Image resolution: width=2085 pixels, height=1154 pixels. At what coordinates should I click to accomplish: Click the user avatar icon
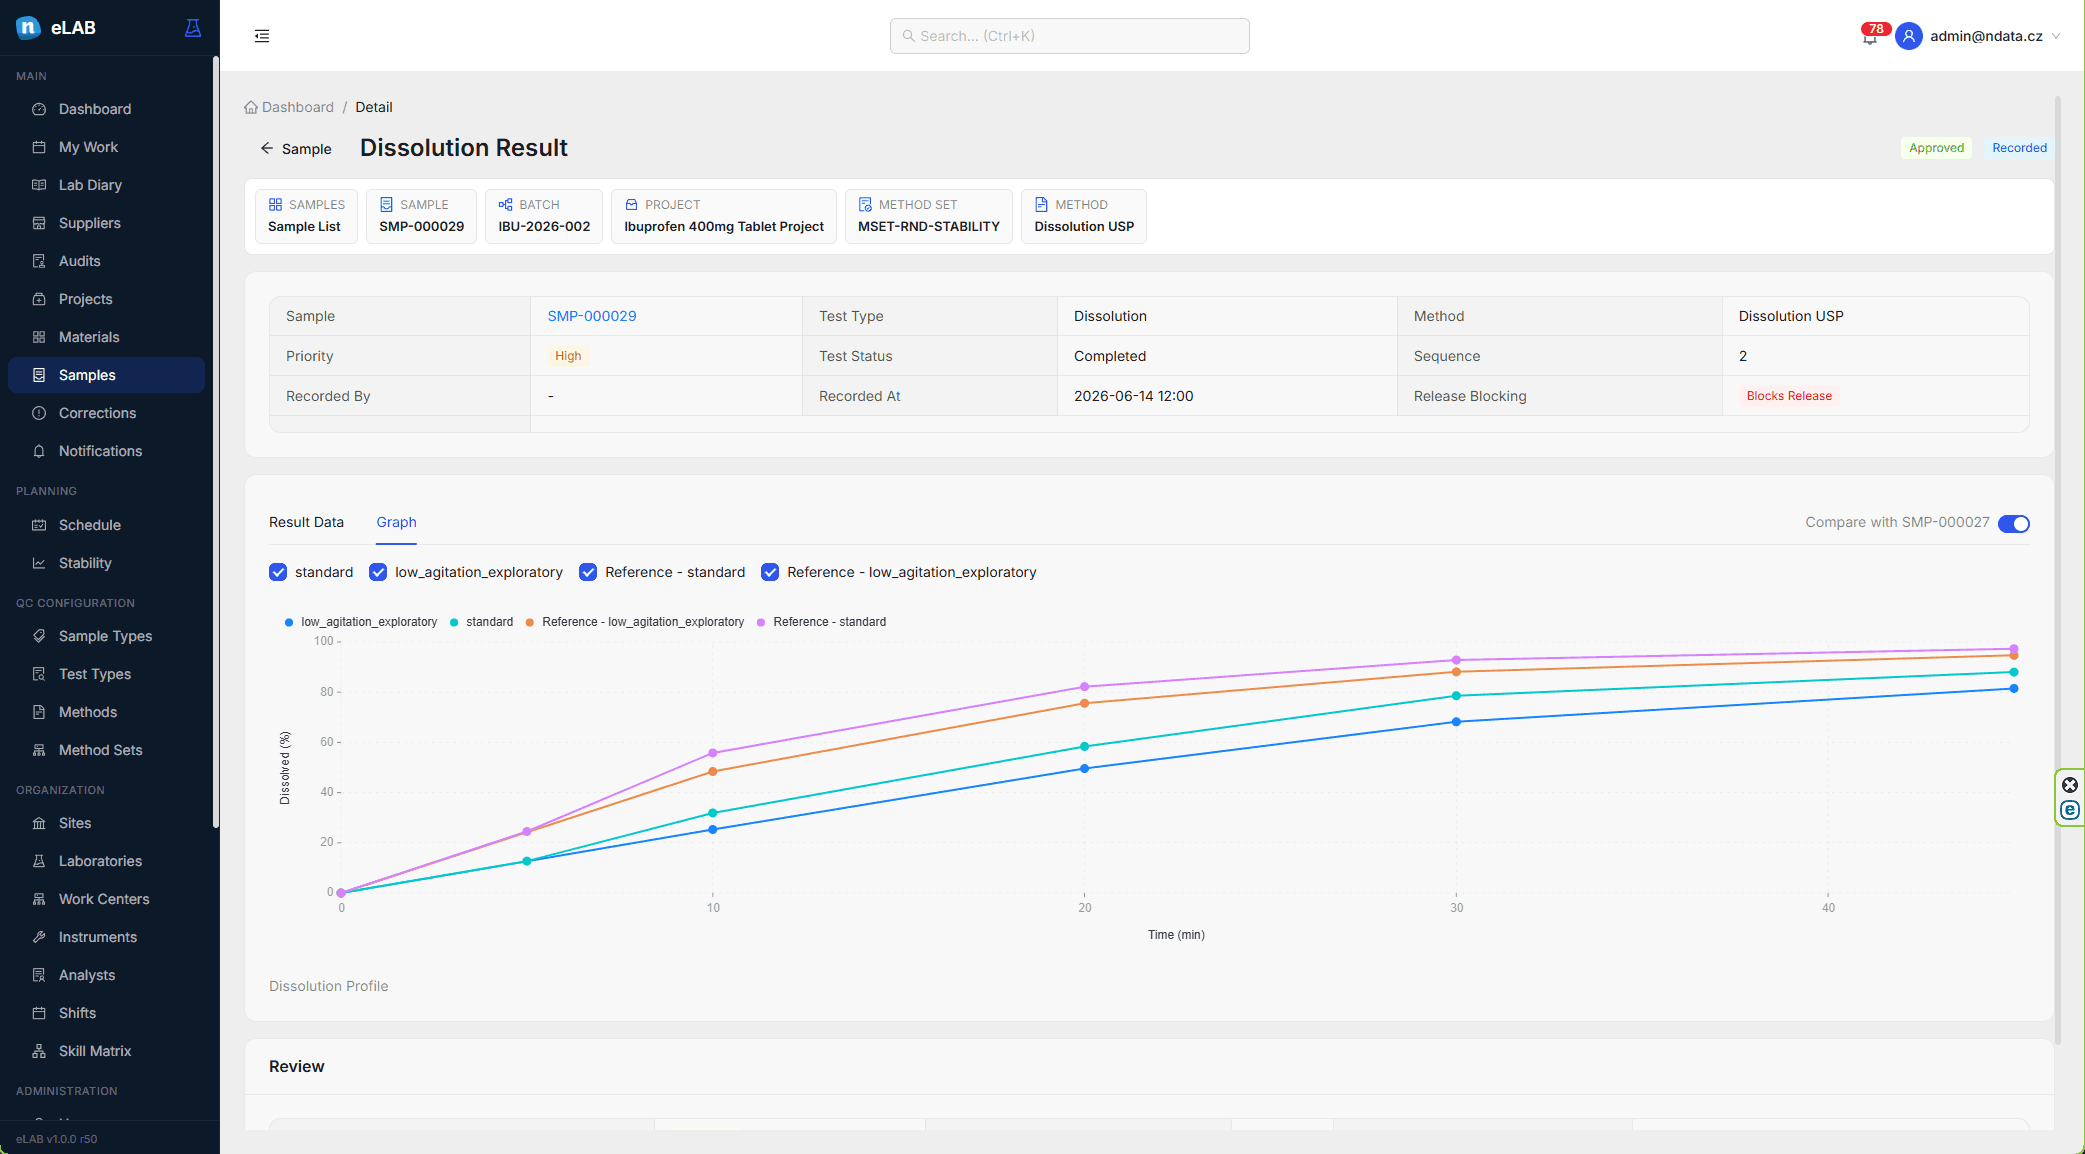1908,36
